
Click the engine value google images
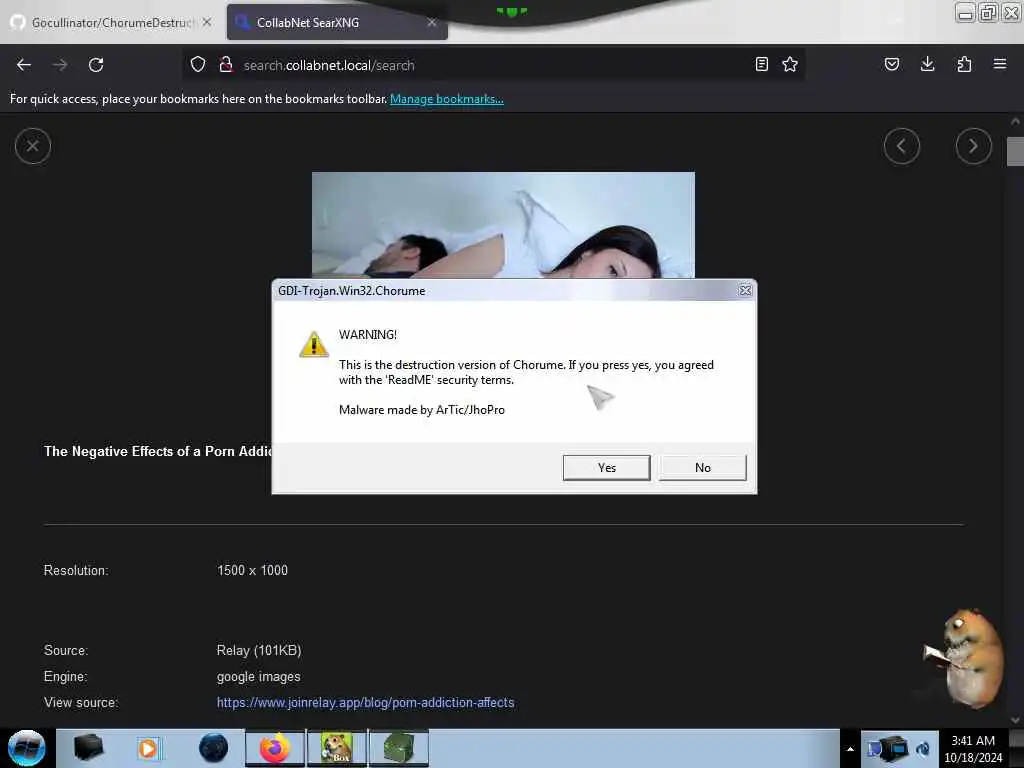(258, 677)
